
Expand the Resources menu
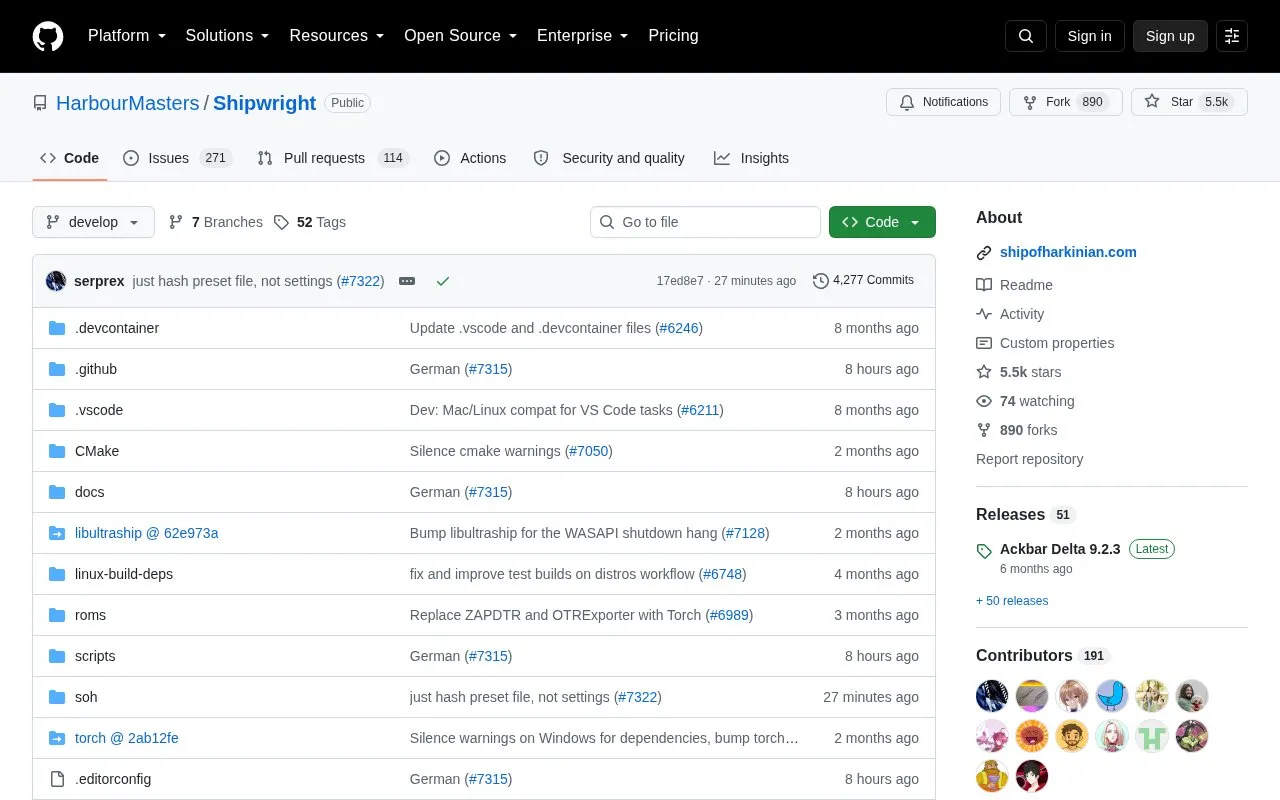[337, 36]
